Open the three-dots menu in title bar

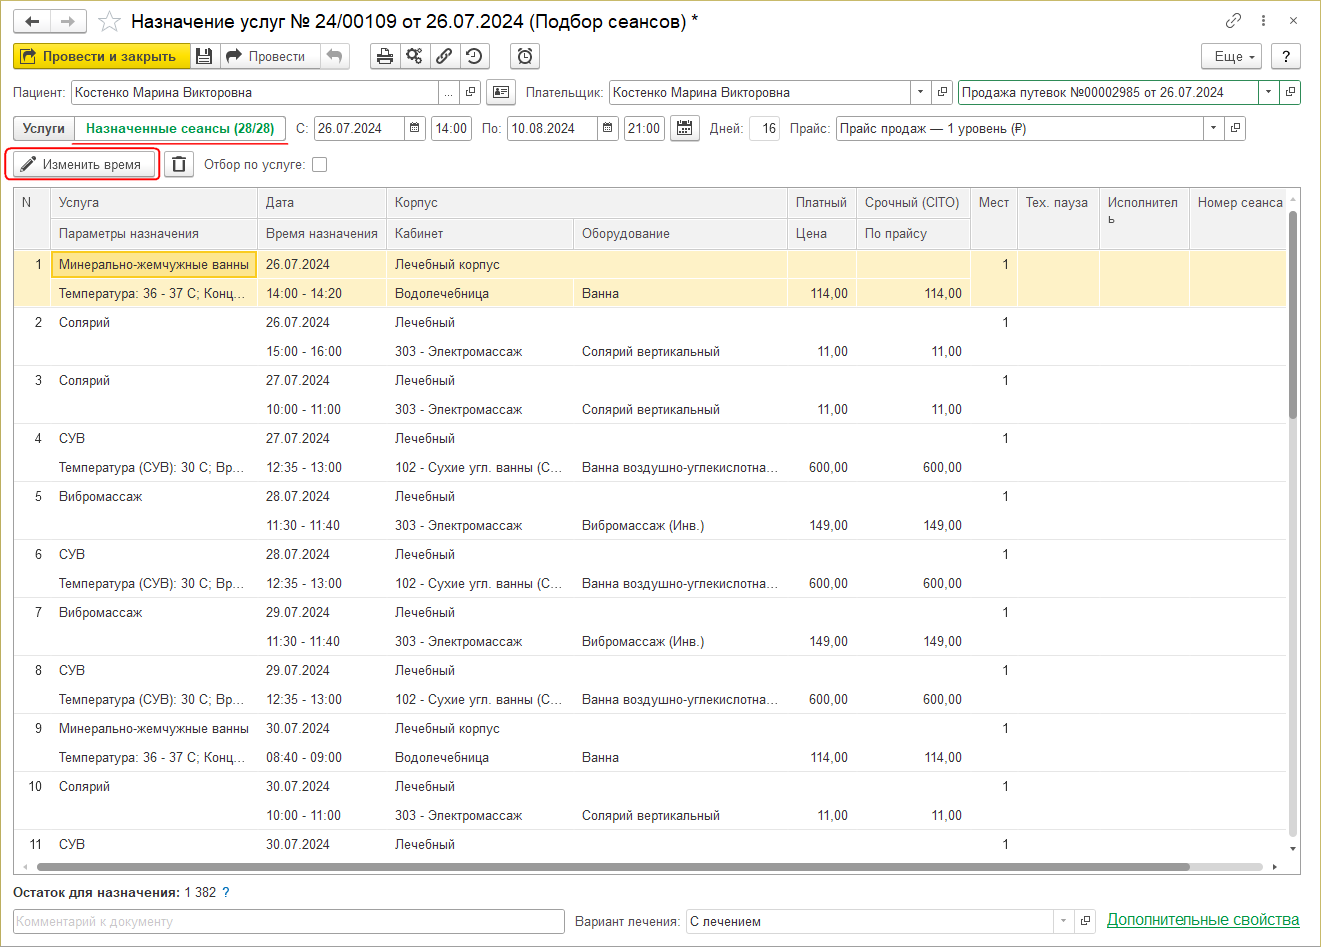[1264, 21]
